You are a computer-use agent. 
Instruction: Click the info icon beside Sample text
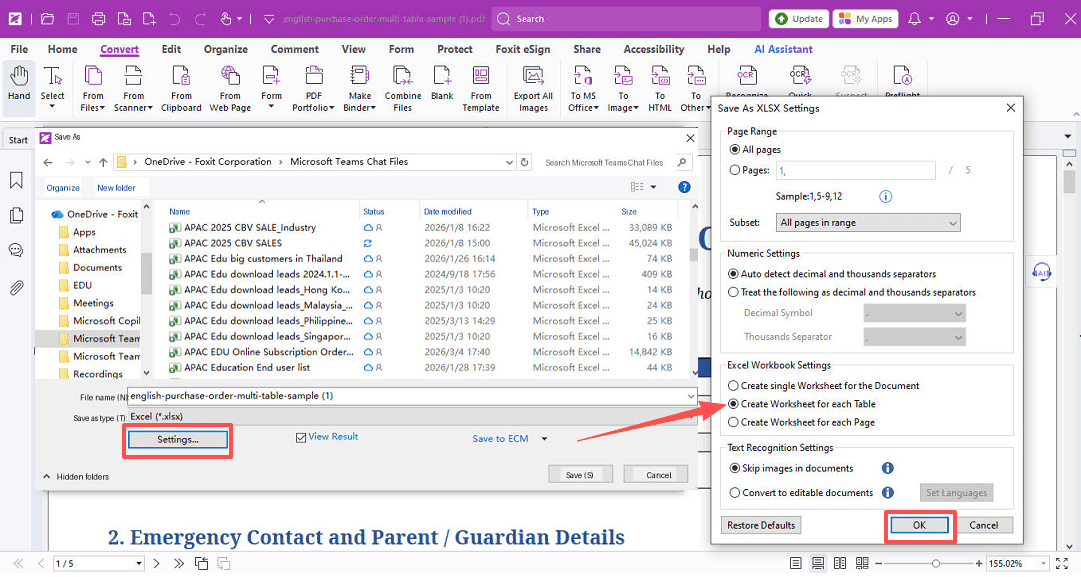[x=885, y=196]
